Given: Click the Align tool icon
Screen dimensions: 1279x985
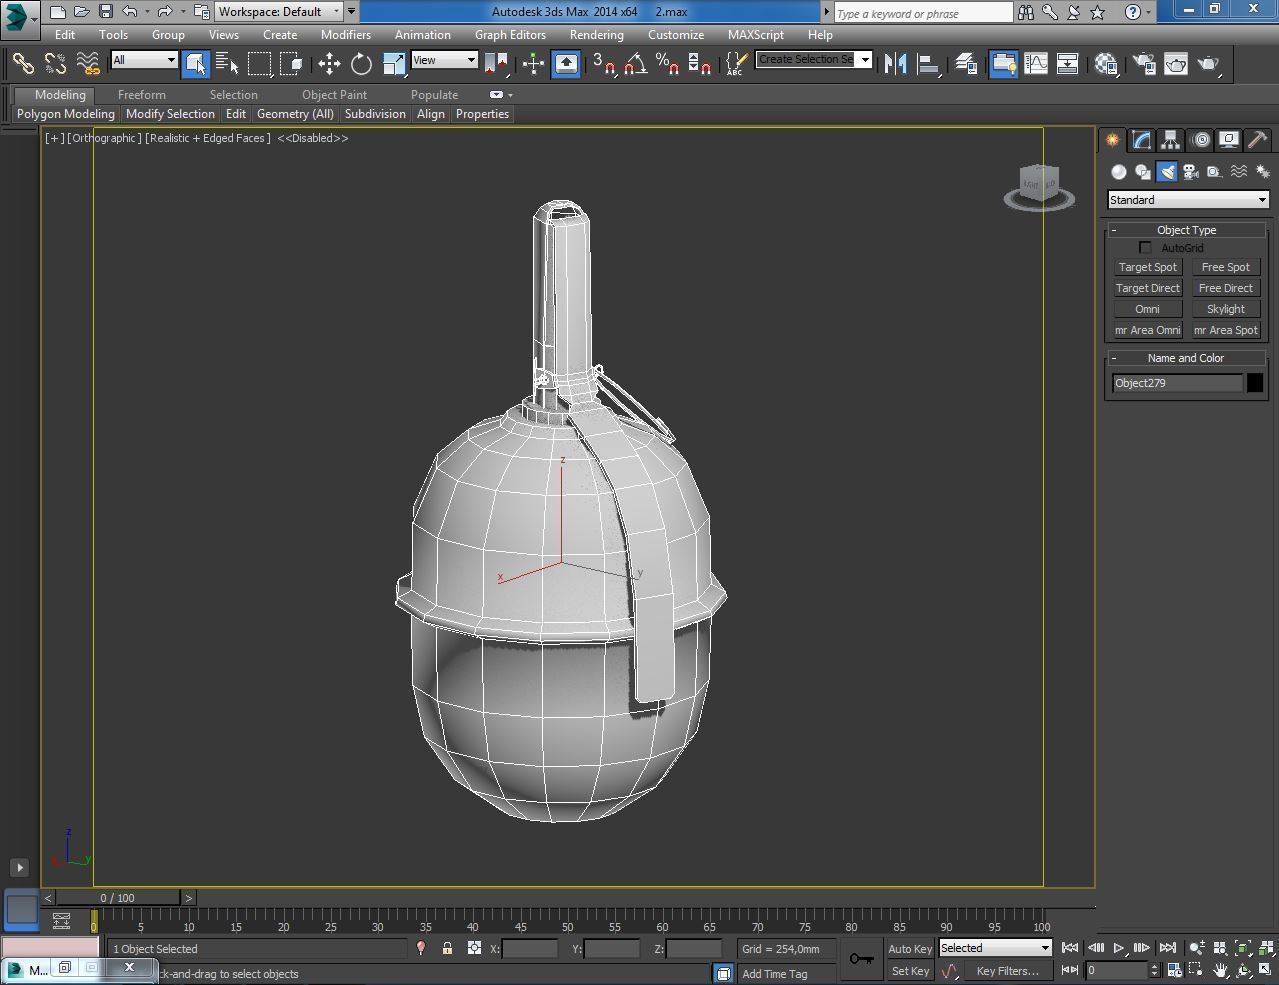Looking at the screenshot, I should point(928,64).
